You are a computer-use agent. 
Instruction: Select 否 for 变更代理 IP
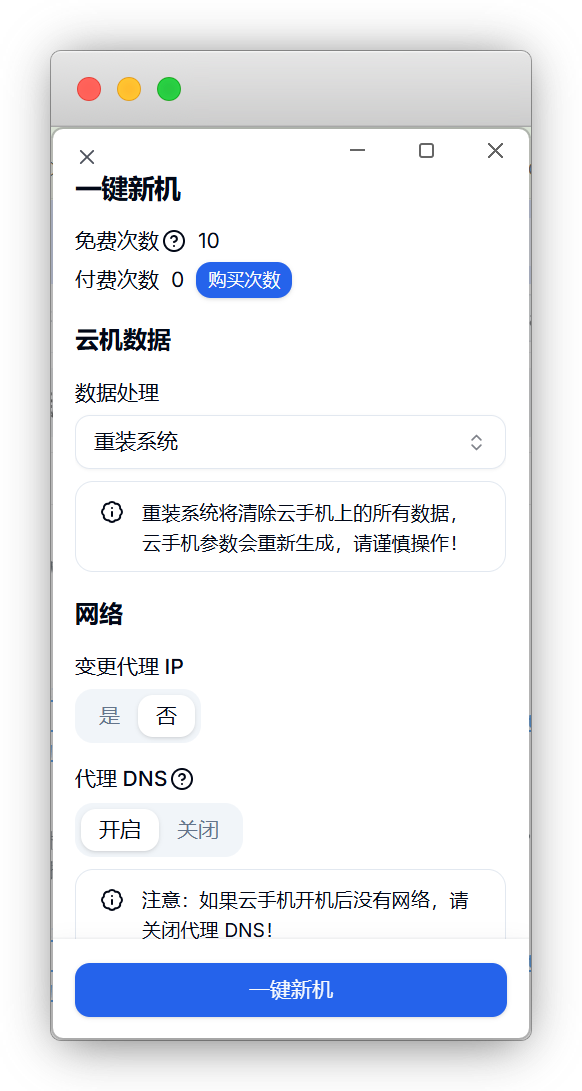(x=166, y=716)
